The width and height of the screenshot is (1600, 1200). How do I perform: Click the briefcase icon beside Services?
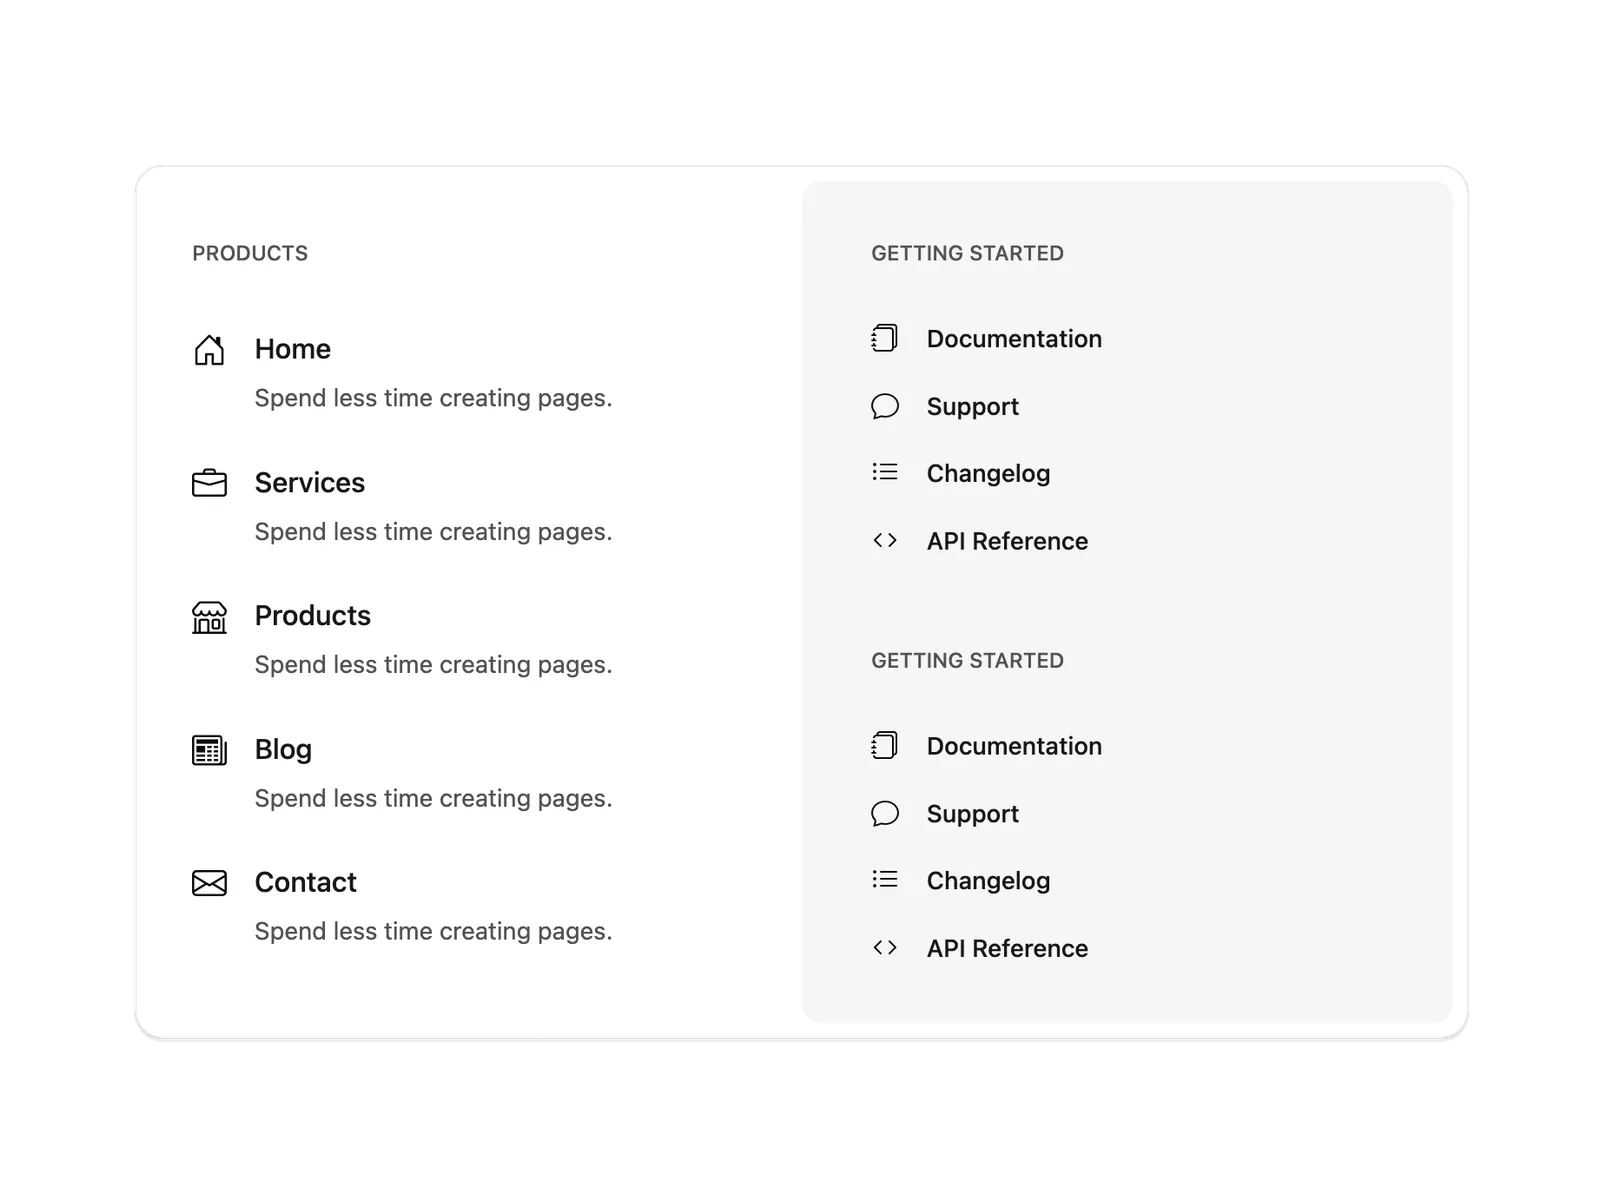(x=209, y=483)
